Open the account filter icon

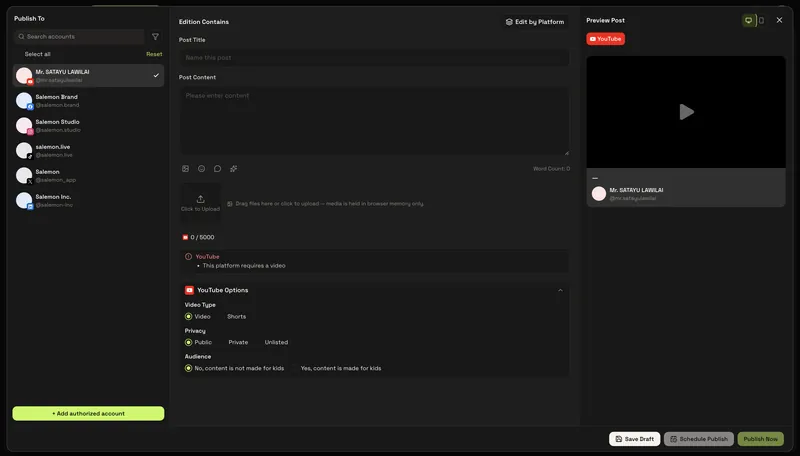(x=155, y=37)
